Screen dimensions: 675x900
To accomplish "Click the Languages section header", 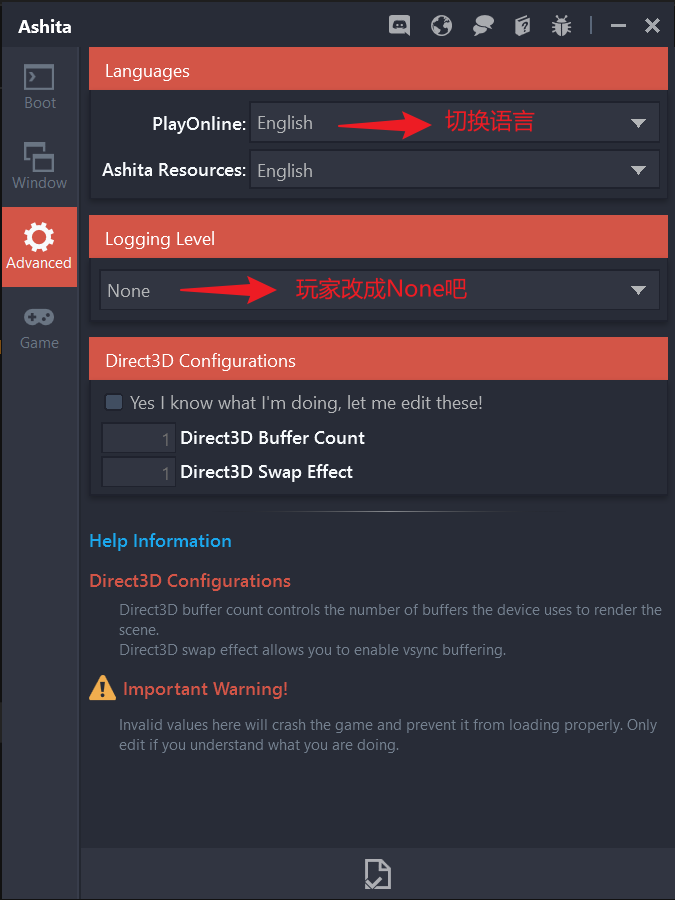I will [378, 69].
